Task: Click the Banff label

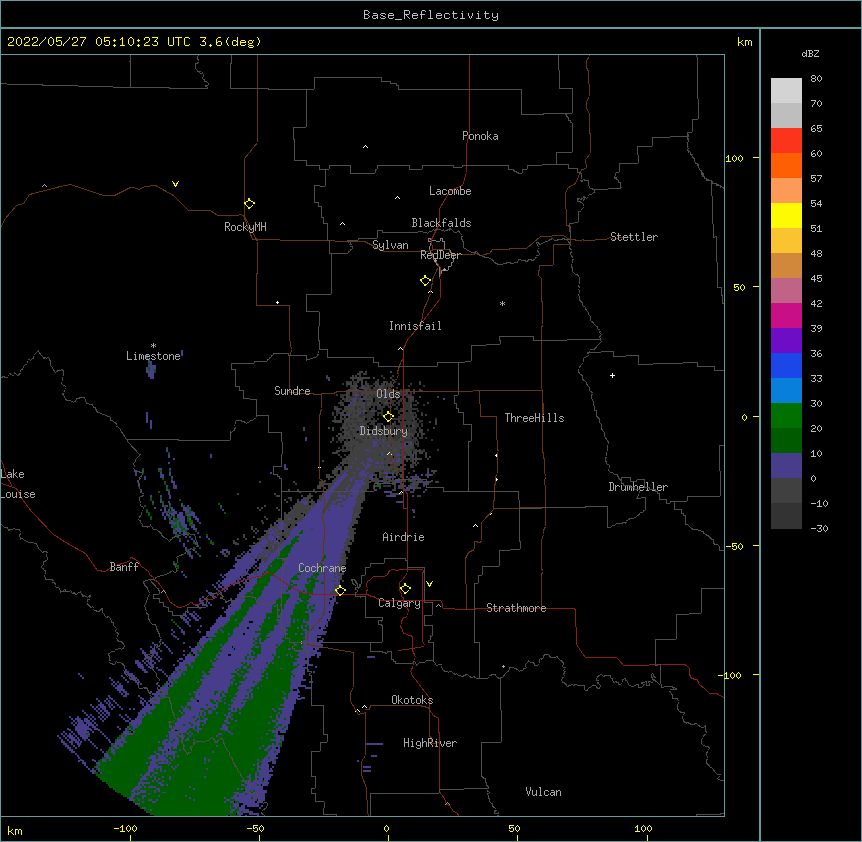Action: click(x=124, y=567)
